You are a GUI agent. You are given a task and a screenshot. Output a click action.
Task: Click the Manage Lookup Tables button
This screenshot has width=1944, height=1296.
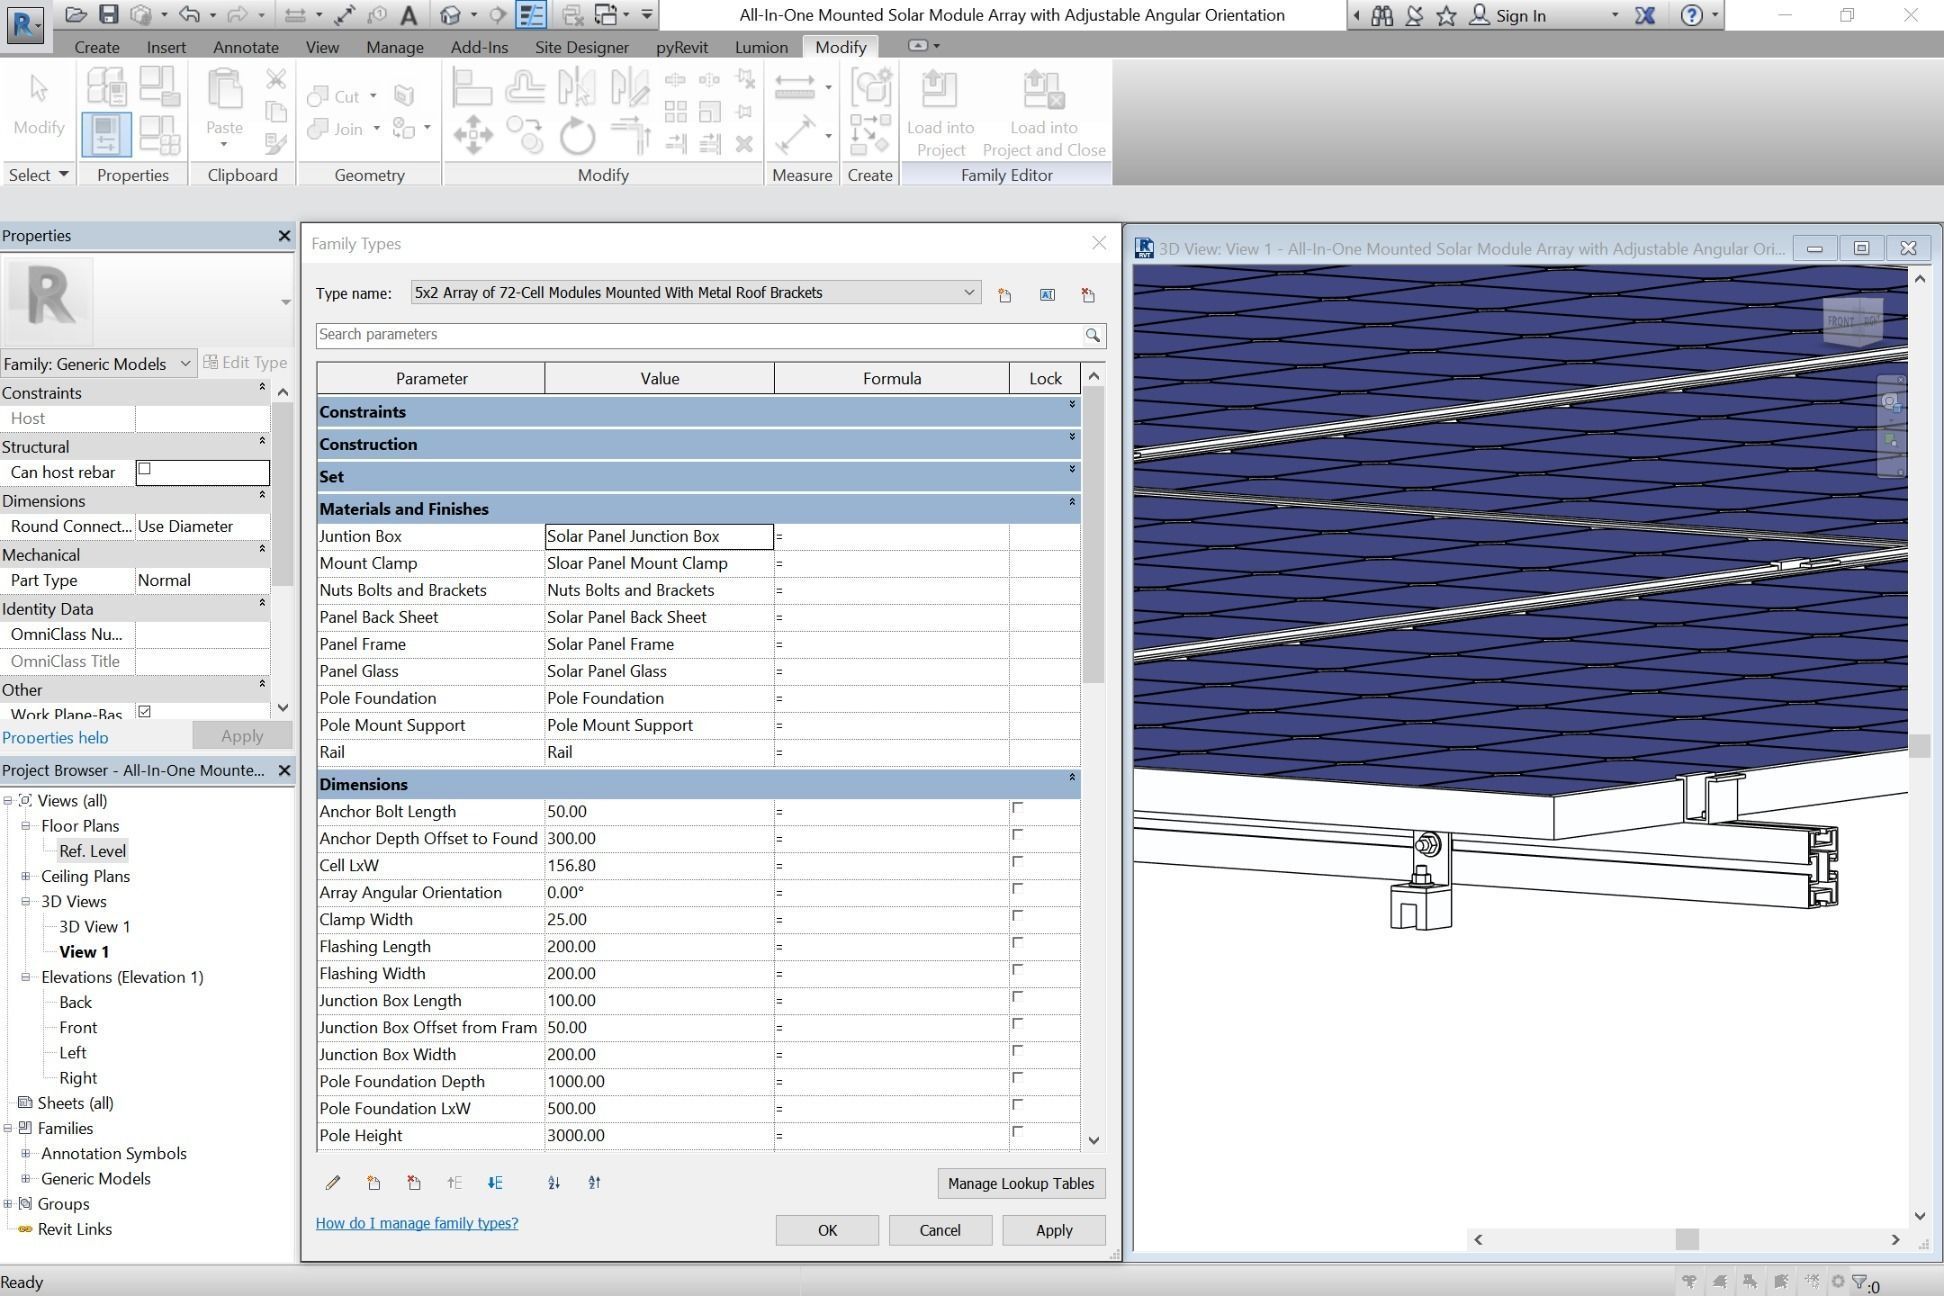click(1020, 1183)
